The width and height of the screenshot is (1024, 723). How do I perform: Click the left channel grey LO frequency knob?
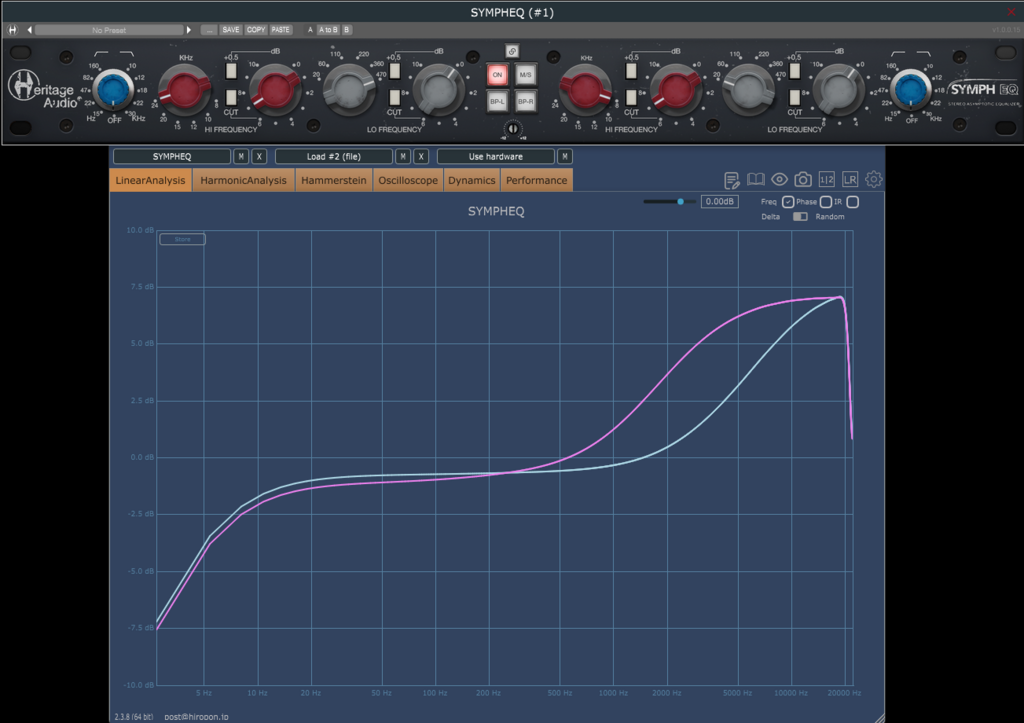349,89
